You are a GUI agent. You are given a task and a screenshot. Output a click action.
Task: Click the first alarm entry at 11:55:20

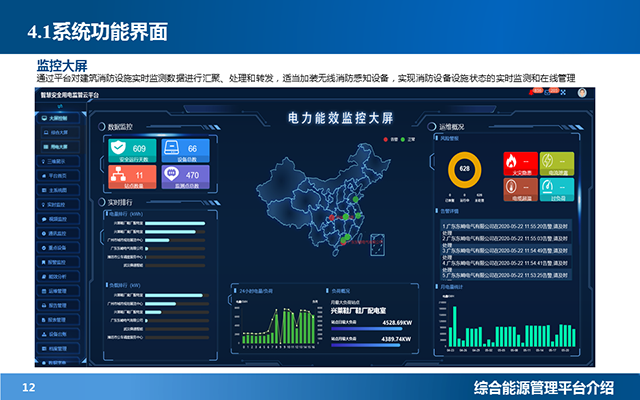pyautogui.click(x=505, y=227)
